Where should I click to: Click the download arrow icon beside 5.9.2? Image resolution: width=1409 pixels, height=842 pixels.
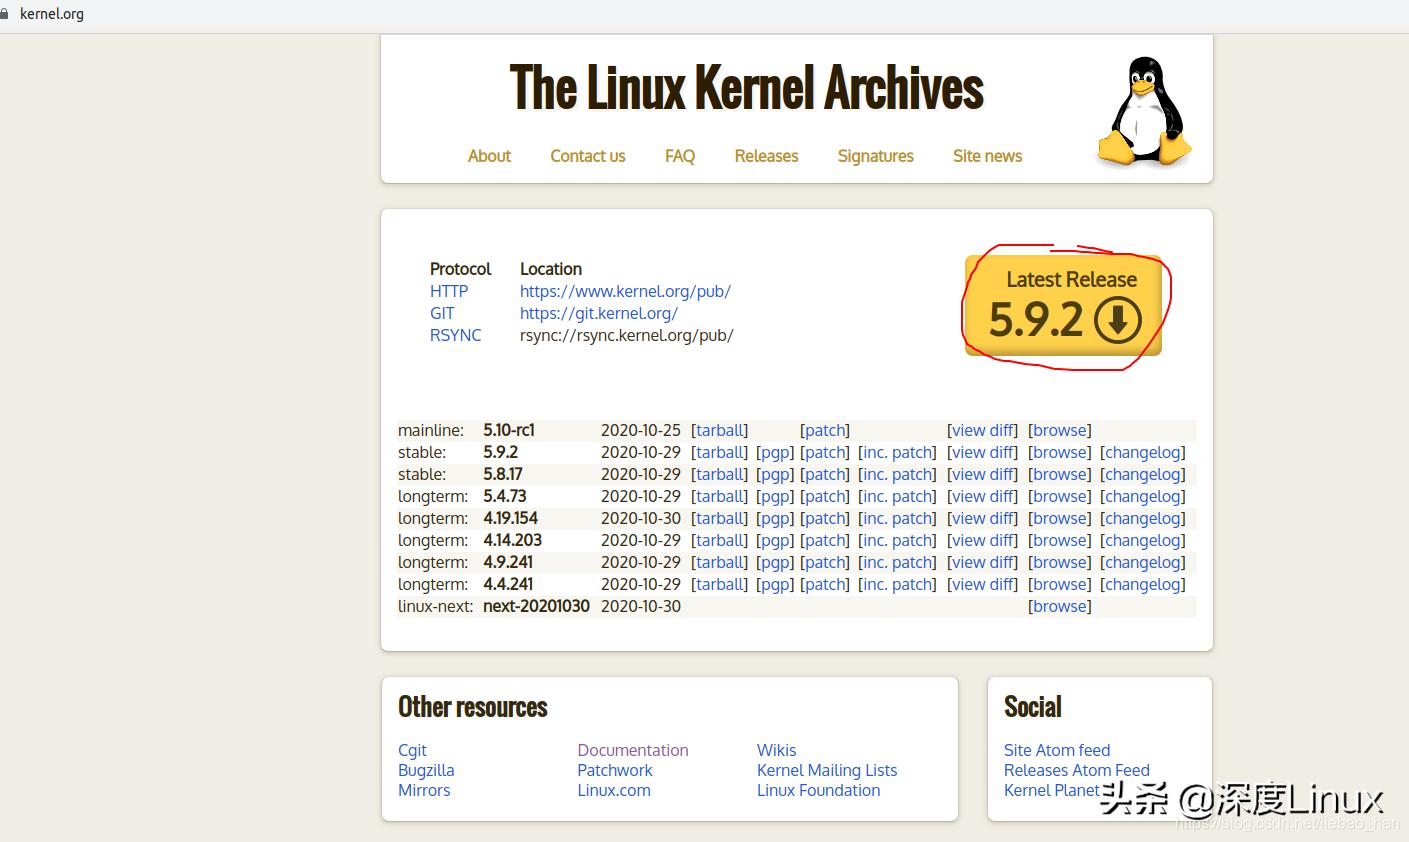pos(1118,320)
